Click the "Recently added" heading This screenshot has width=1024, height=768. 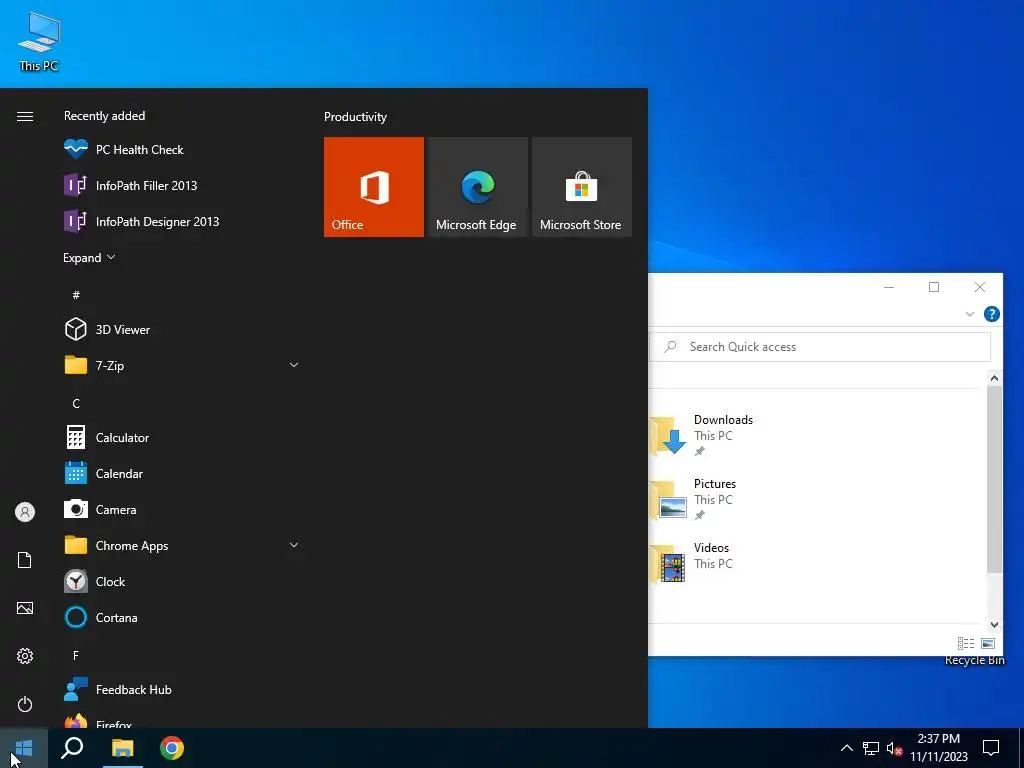(x=104, y=116)
